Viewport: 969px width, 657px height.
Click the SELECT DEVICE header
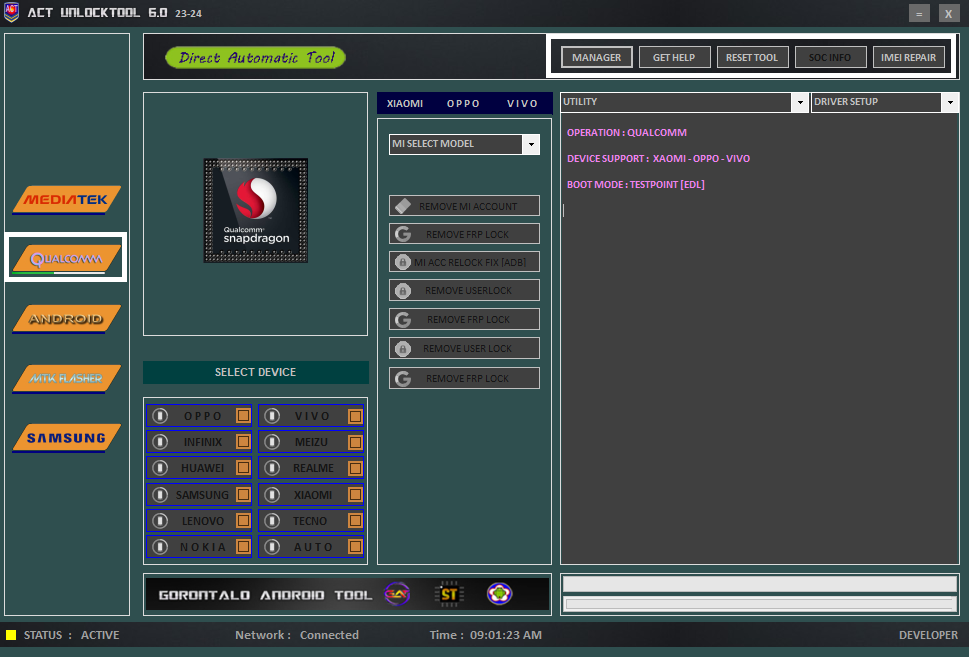click(256, 372)
